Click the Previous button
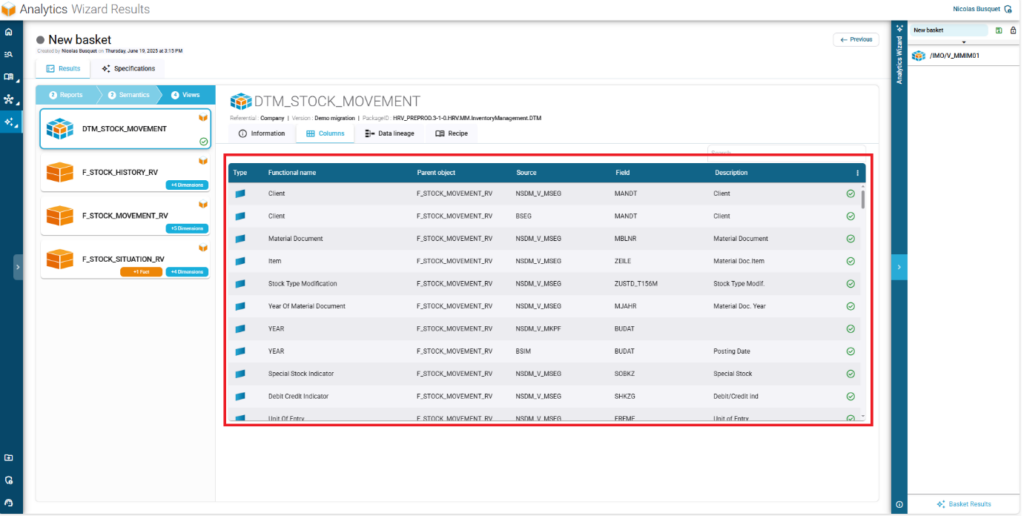This screenshot has height=516, width=1024. pos(856,39)
